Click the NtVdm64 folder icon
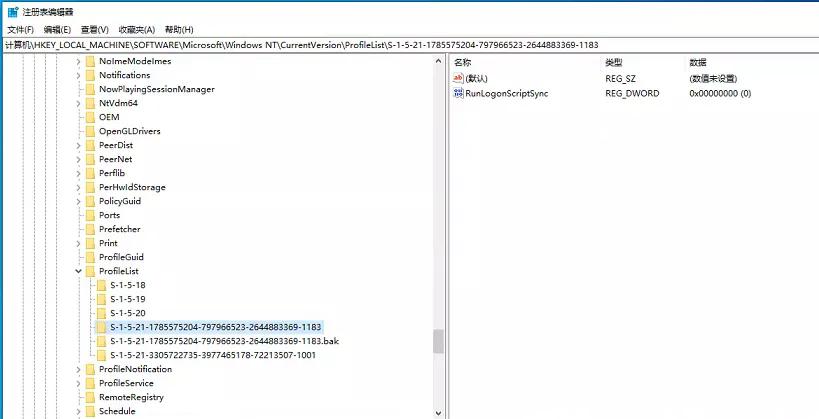This screenshot has height=419, width=819. click(90, 103)
